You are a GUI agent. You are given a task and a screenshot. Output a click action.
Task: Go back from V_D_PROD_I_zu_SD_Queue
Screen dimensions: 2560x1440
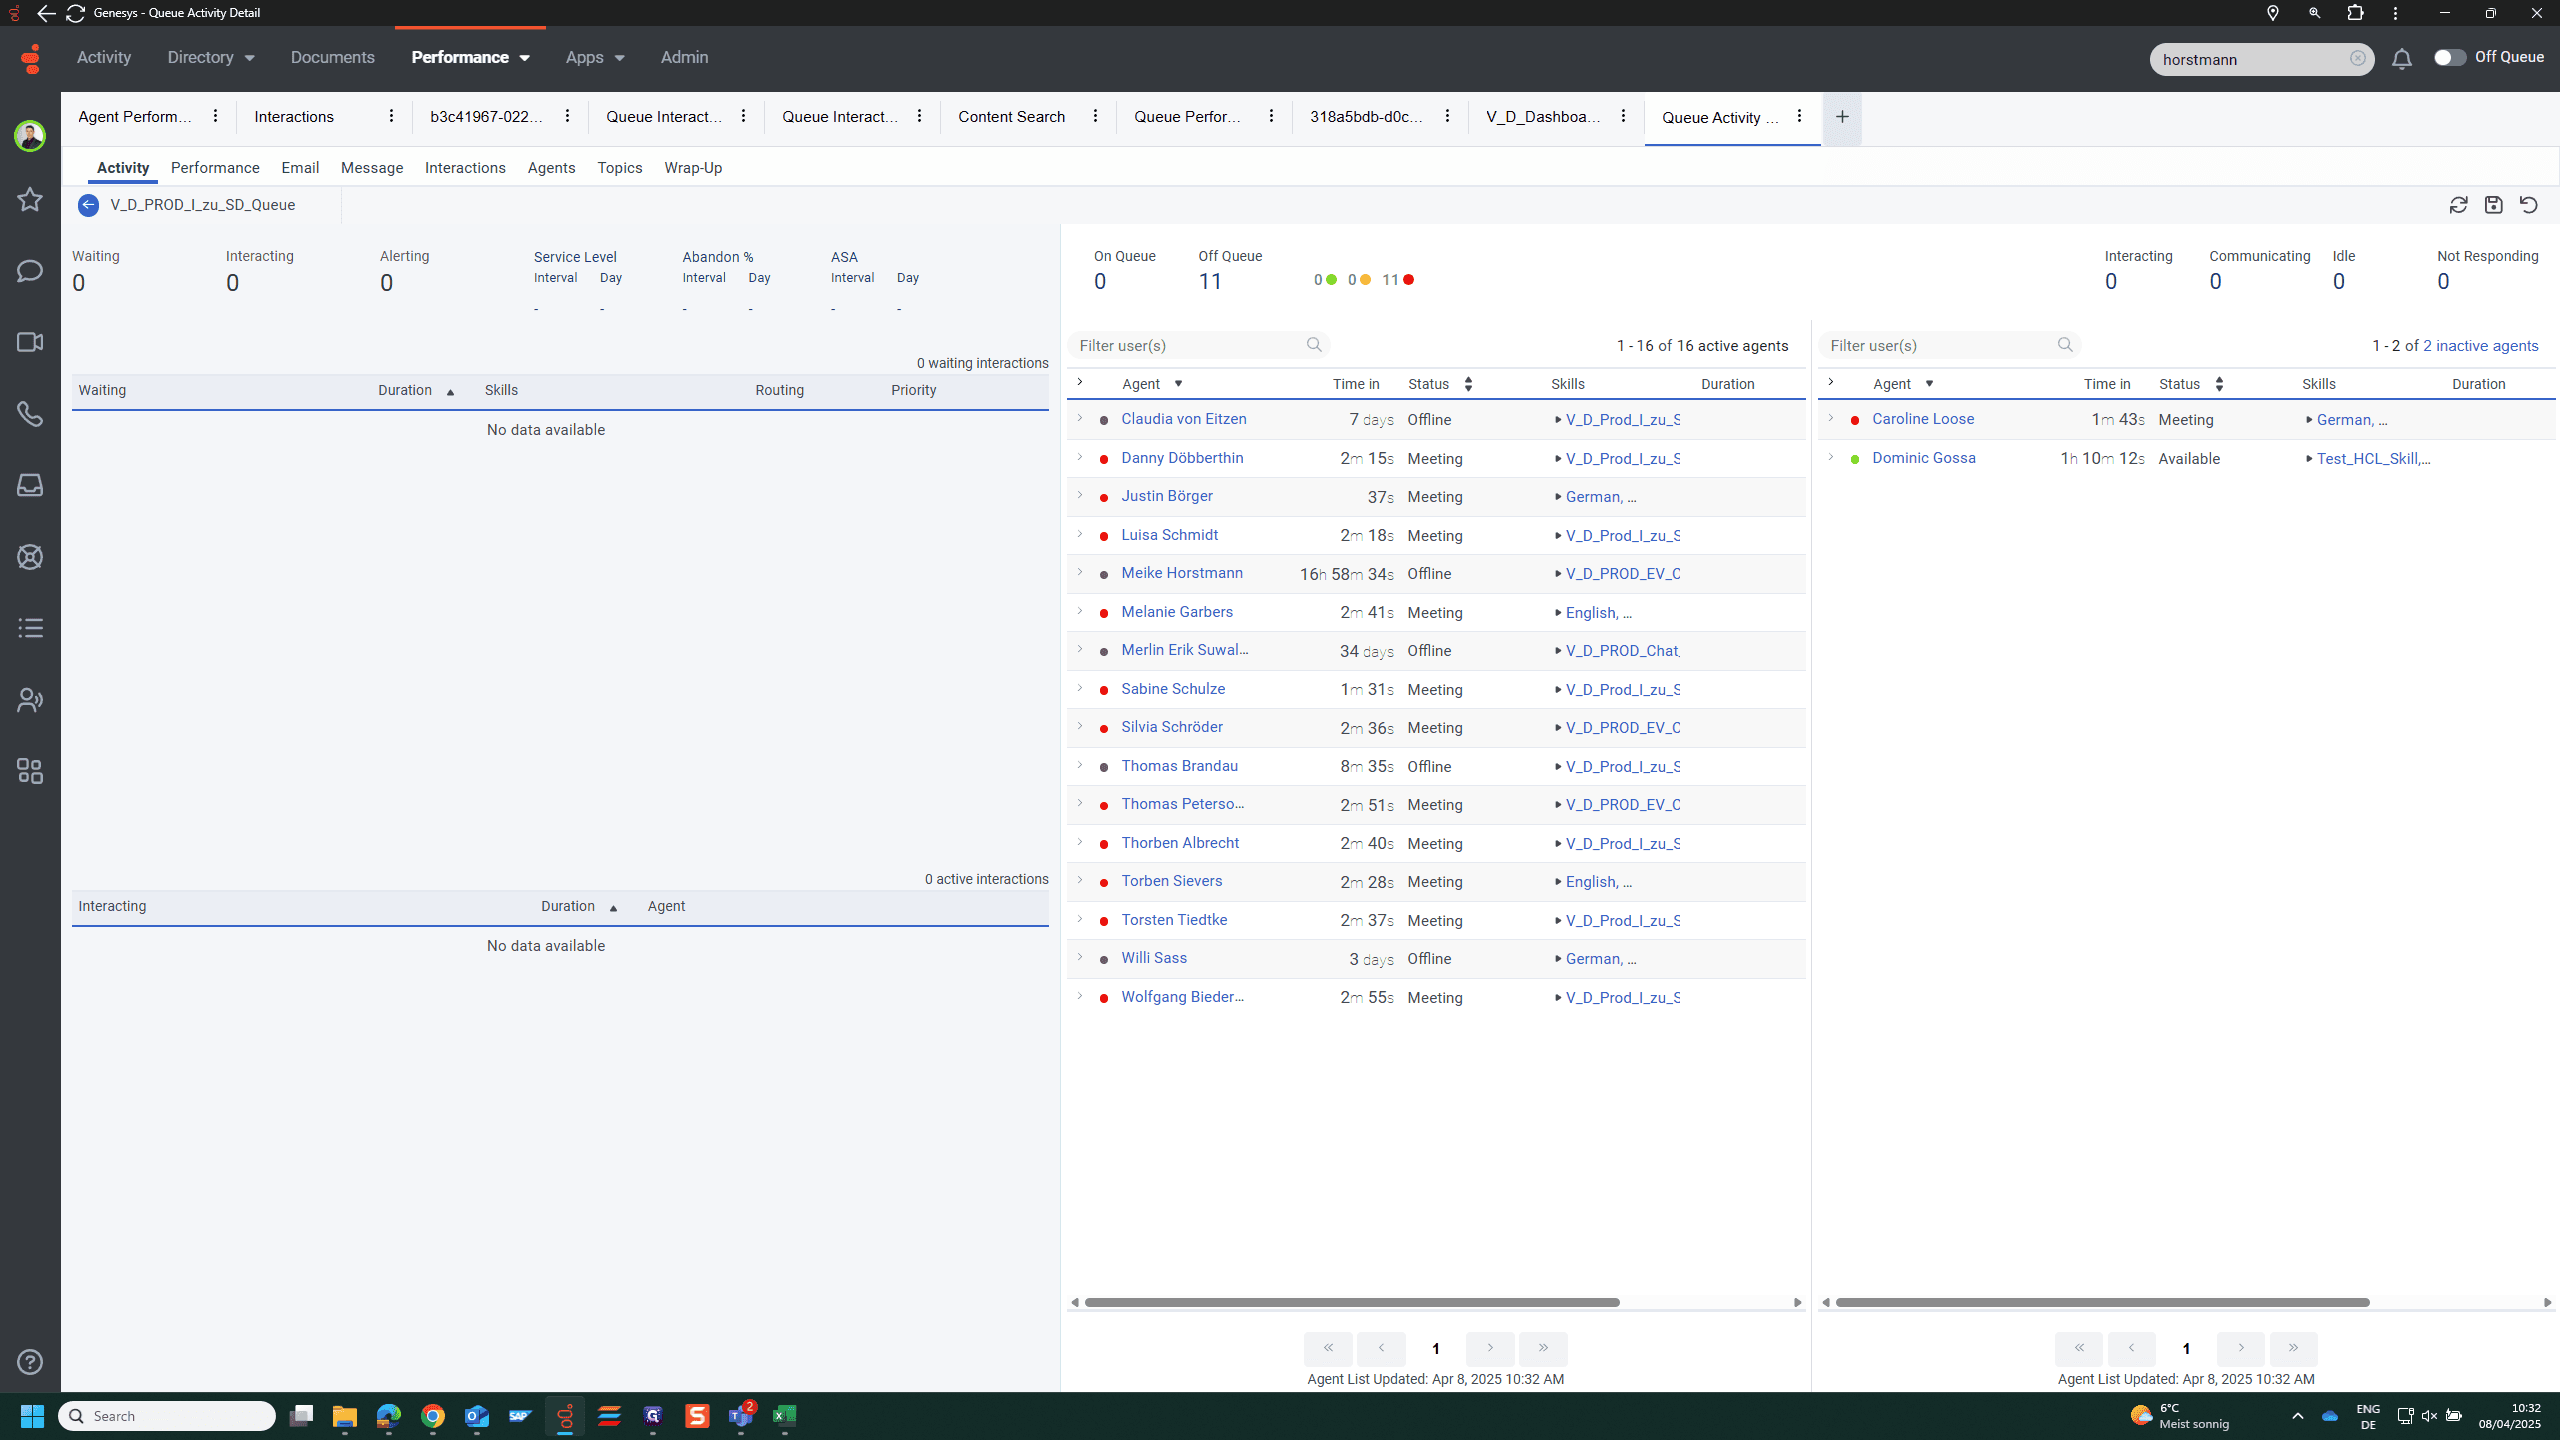(x=88, y=205)
